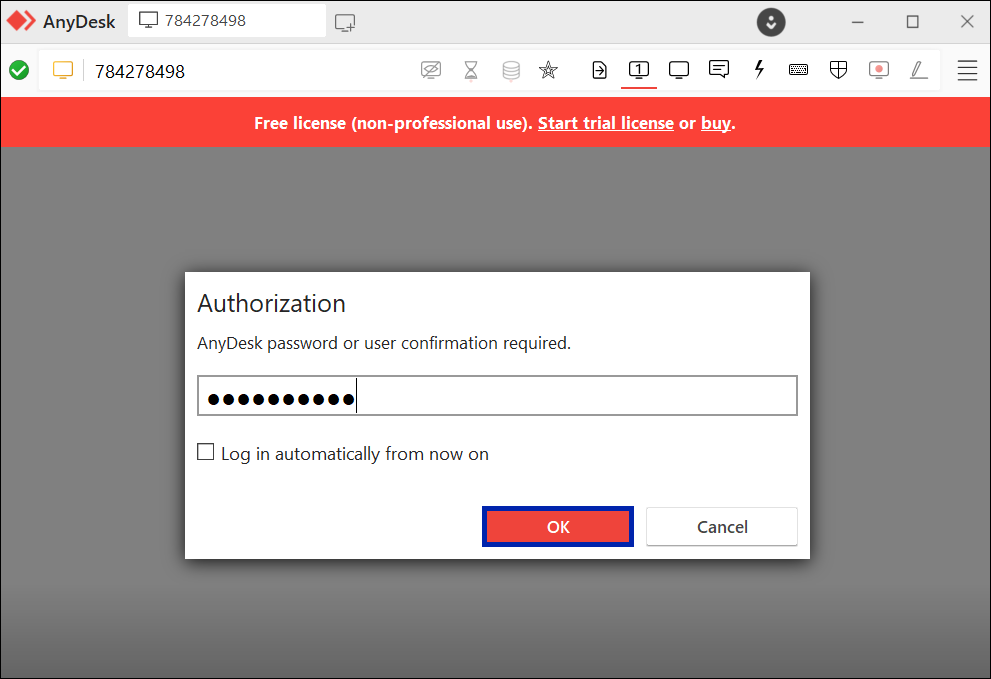Confirm authorization with OK button
Image resolution: width=991 pixels, height=679 pixels.
(558, 527)
